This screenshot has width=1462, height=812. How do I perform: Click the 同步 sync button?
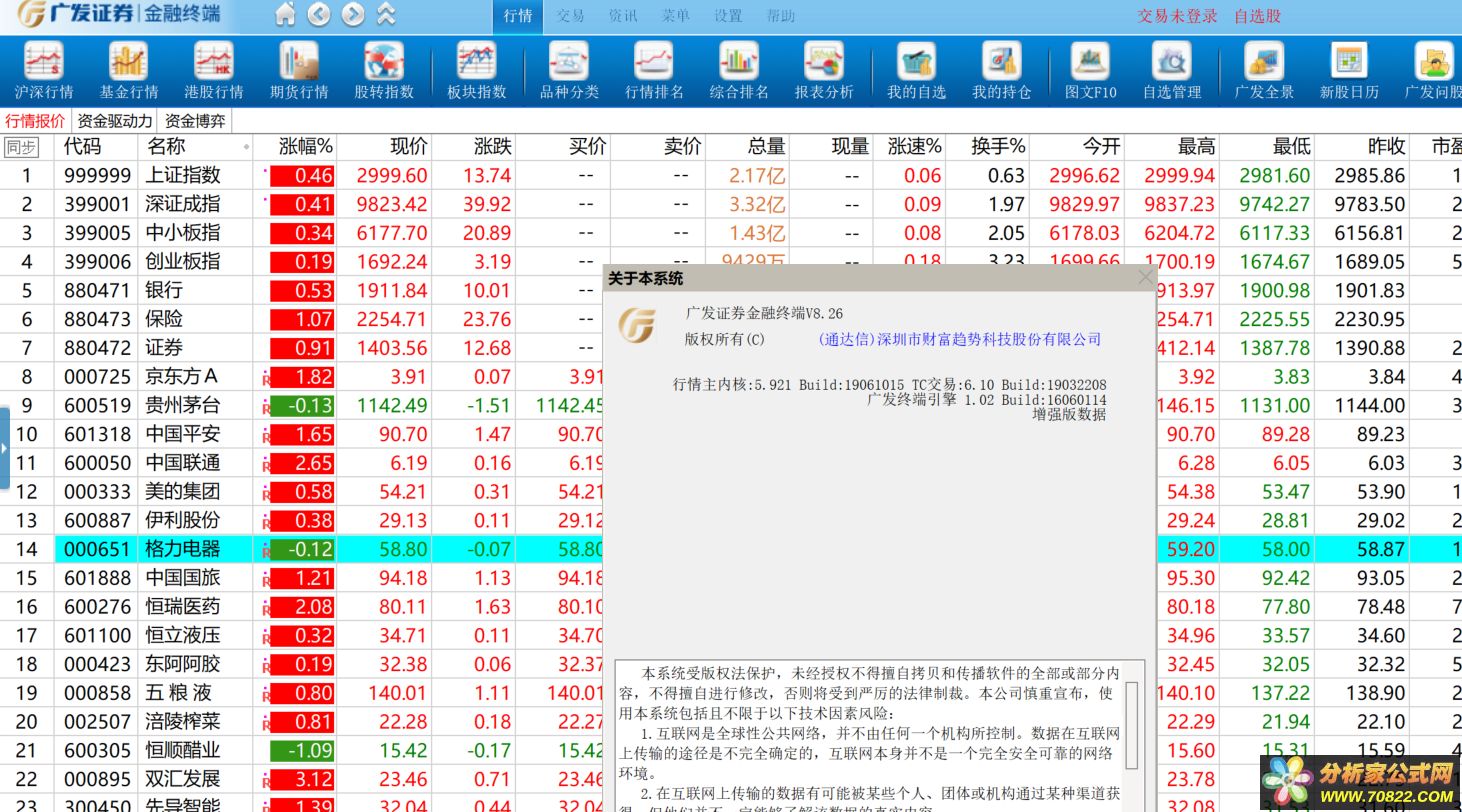point(21,147)
